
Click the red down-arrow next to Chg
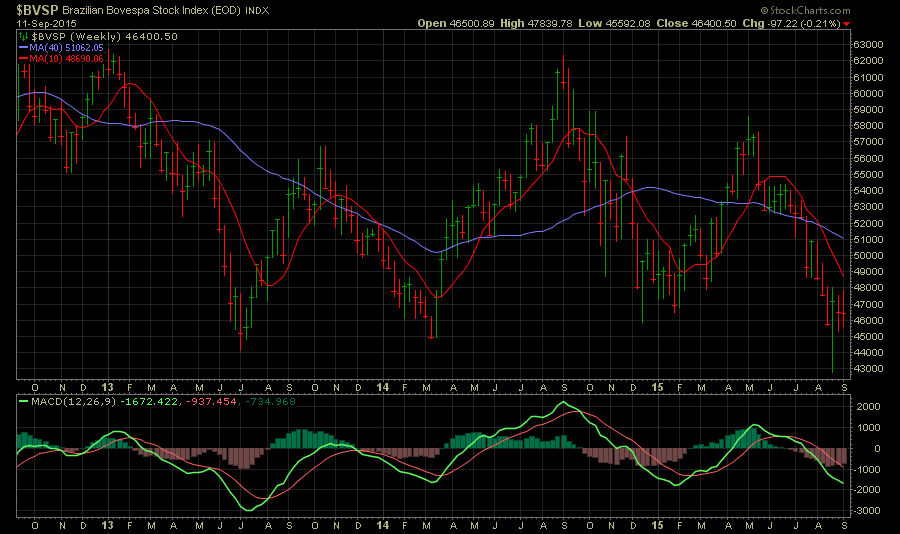coord(847,23)
